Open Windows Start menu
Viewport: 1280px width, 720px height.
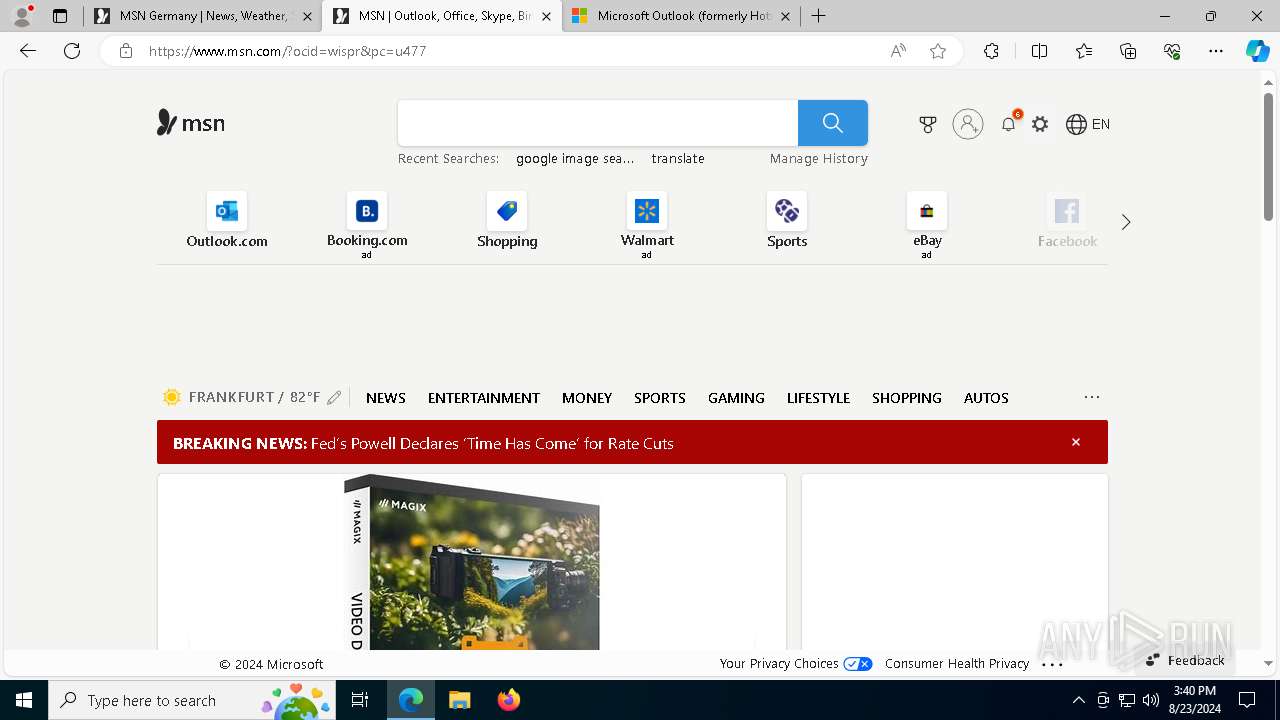coord(24,700)
